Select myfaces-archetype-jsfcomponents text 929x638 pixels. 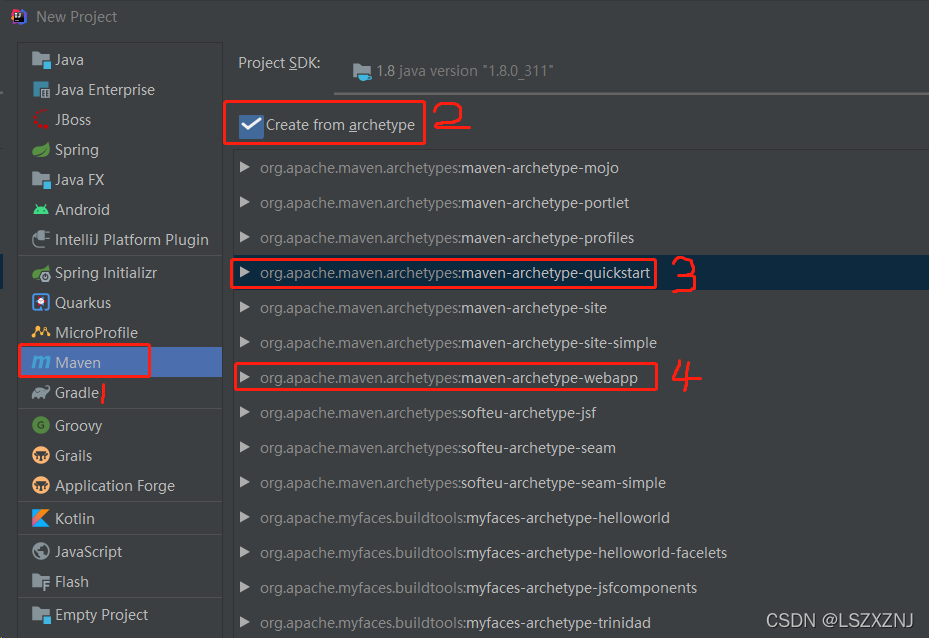(478, 588)
